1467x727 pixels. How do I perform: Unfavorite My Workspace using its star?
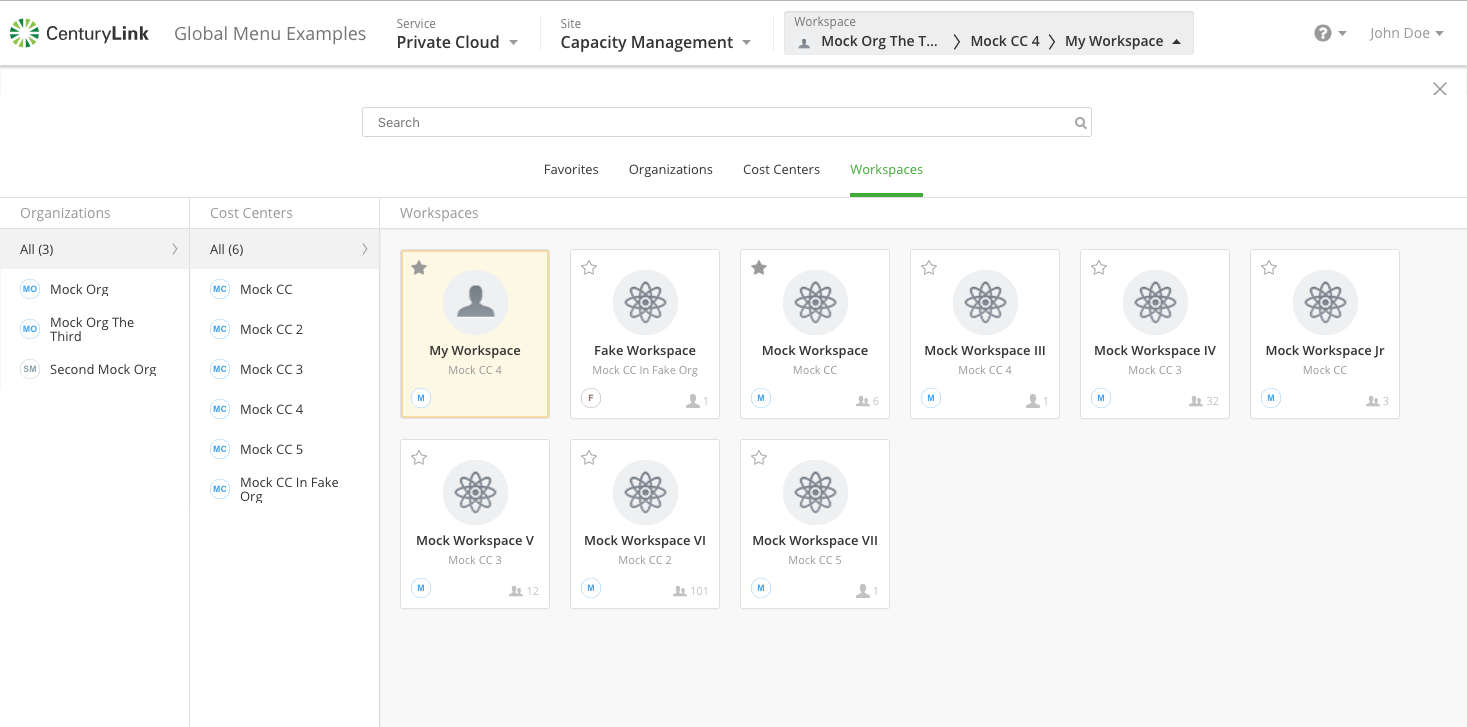(419, 268)
